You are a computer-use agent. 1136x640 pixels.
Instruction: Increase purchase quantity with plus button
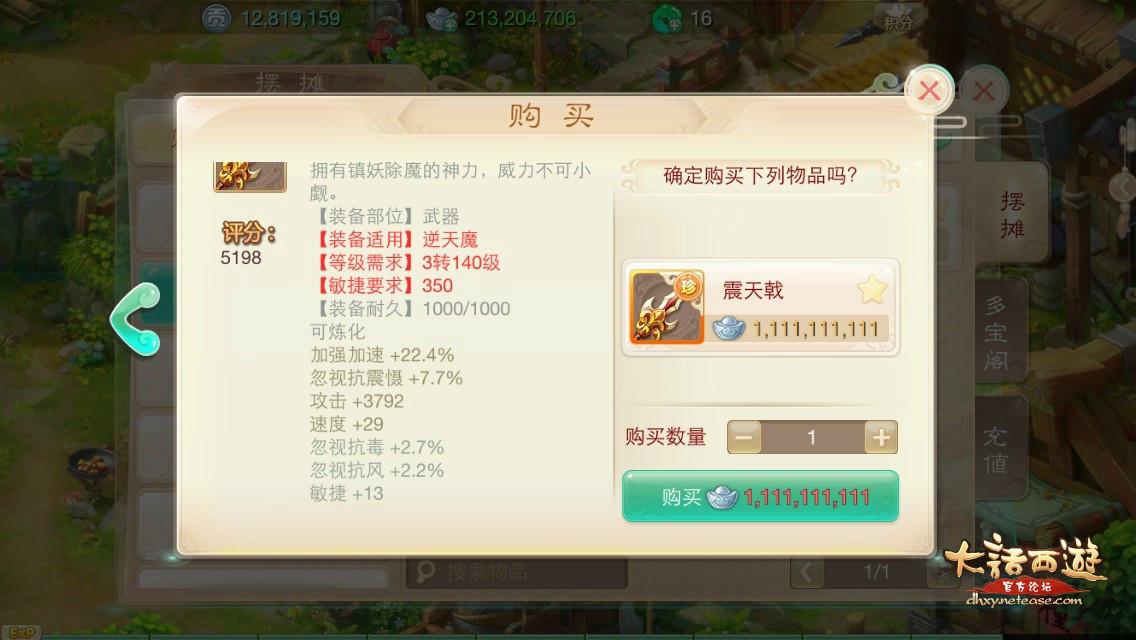click(881, 437)
